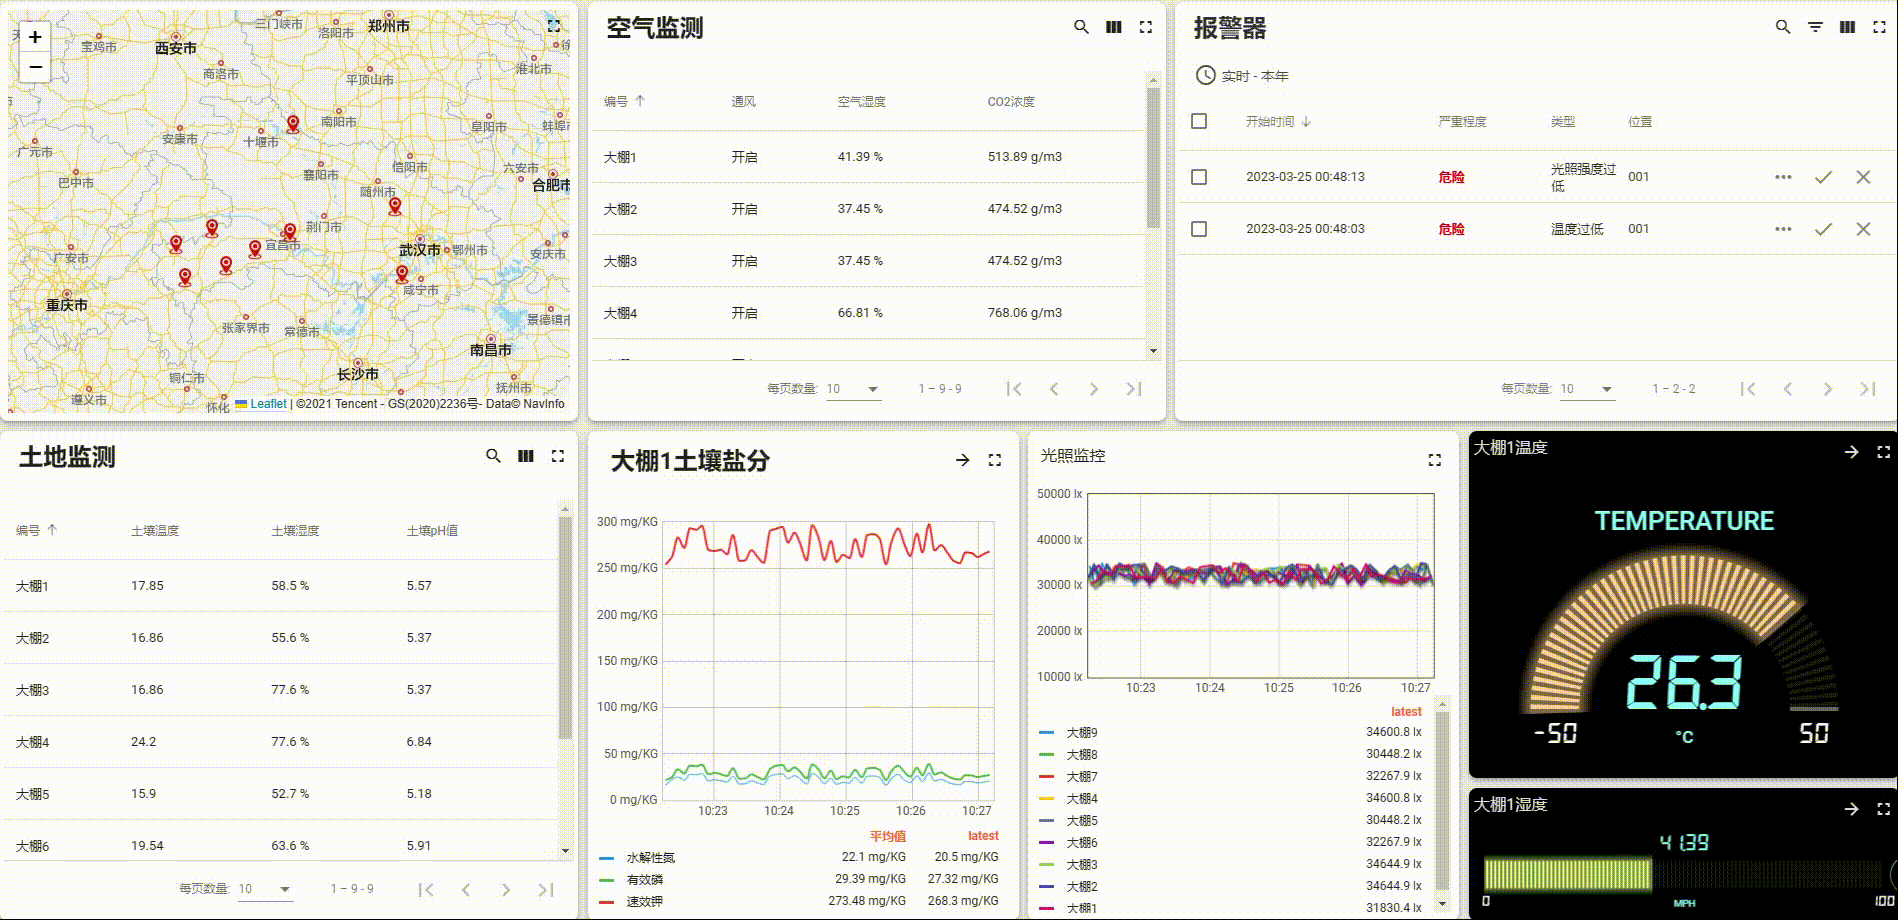Open the column settings icon in 报警器
Image resolution: width=1898 pixels, height=920 pixels.
(x=1845, y=28)
